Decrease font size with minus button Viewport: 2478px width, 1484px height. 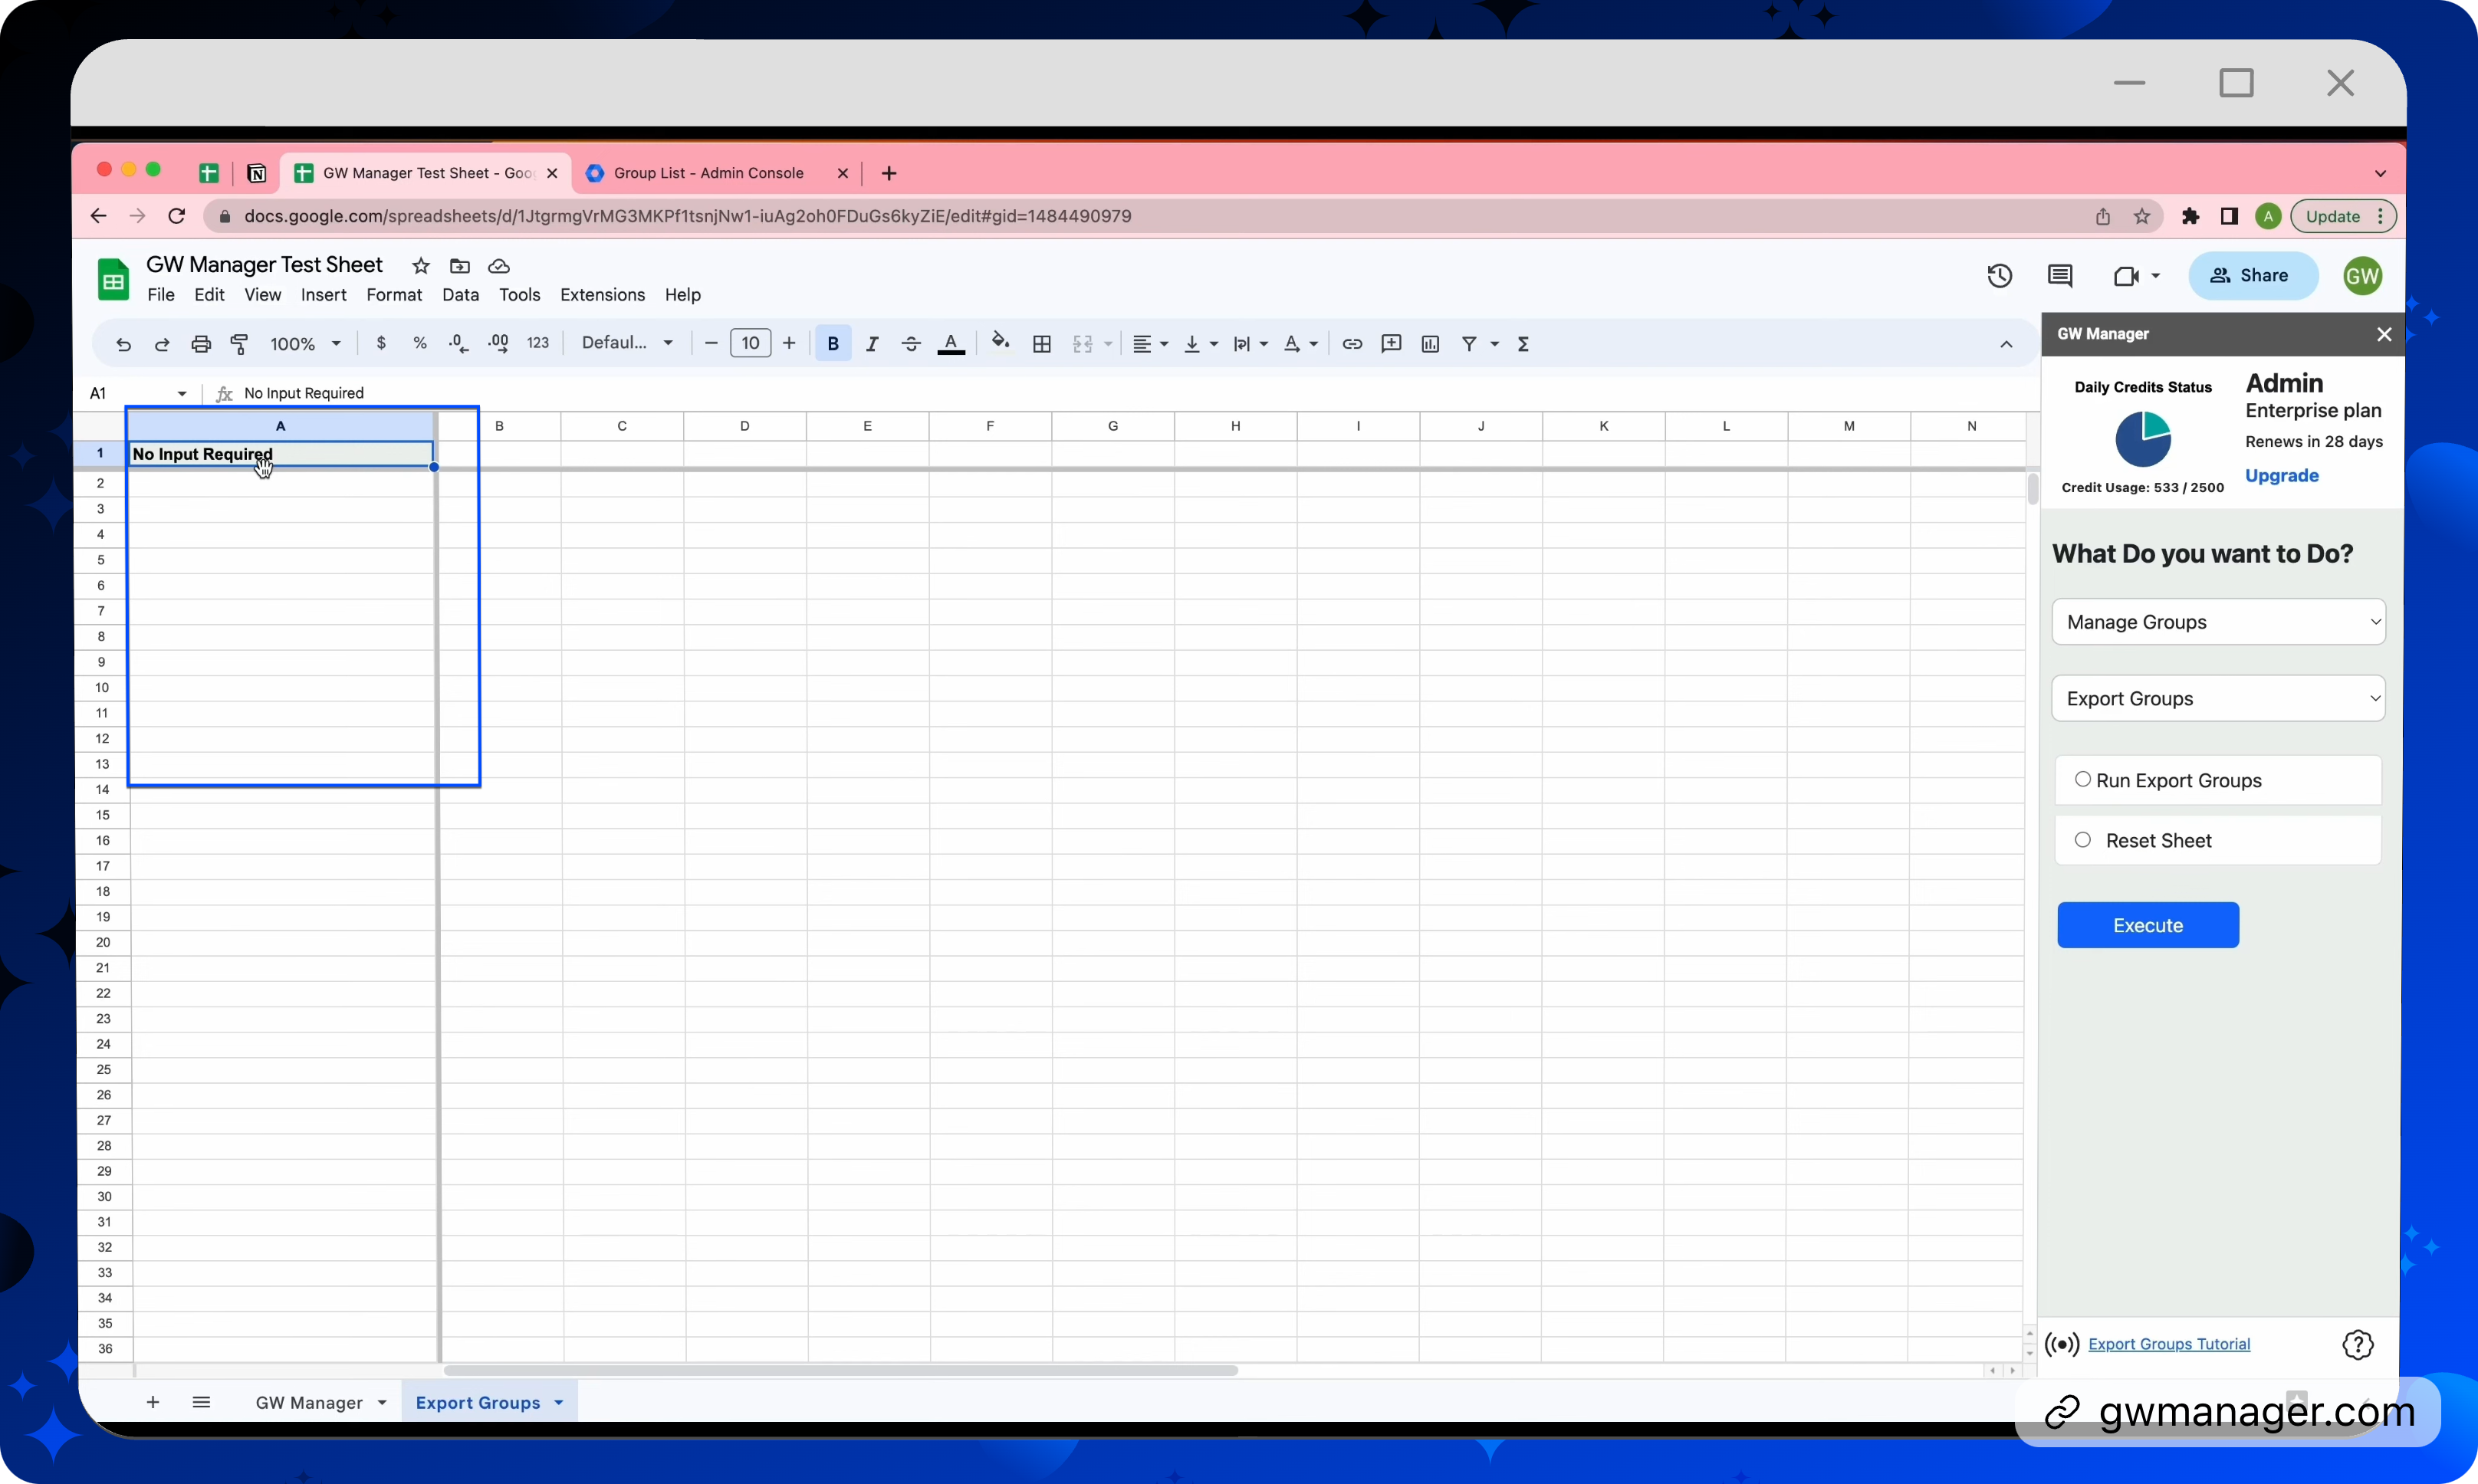tap(711, 343)
